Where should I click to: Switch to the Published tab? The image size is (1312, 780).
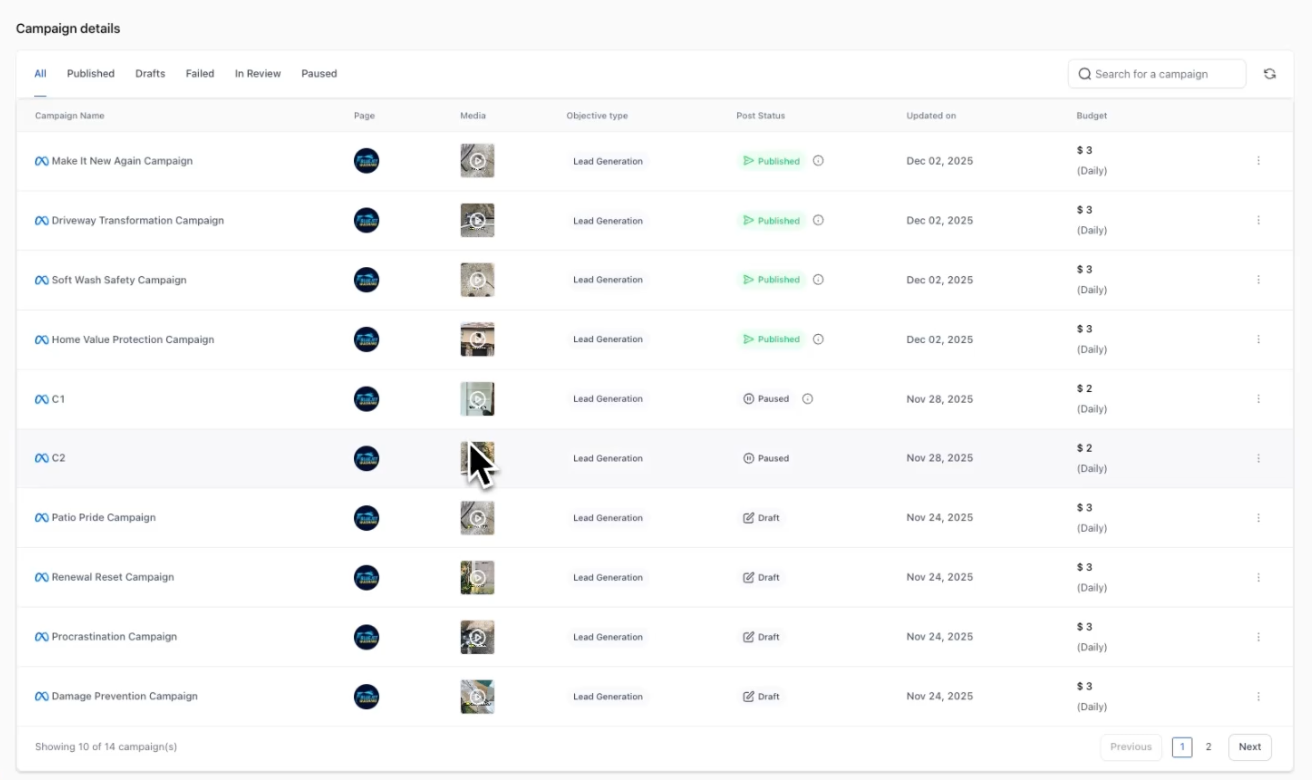coord(91,74)
